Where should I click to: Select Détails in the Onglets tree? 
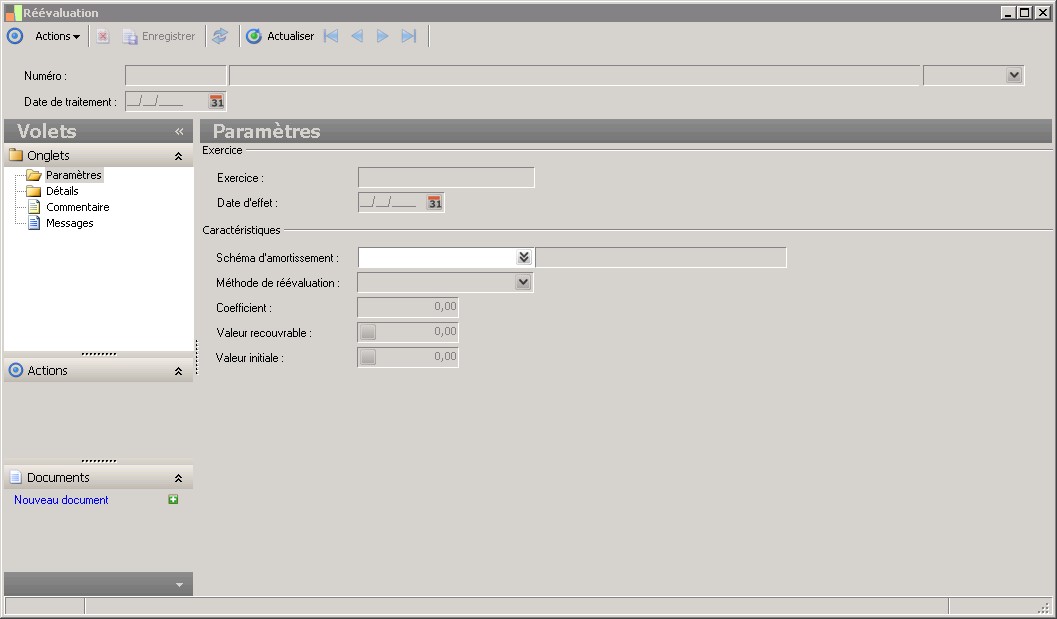click(62, 191)
